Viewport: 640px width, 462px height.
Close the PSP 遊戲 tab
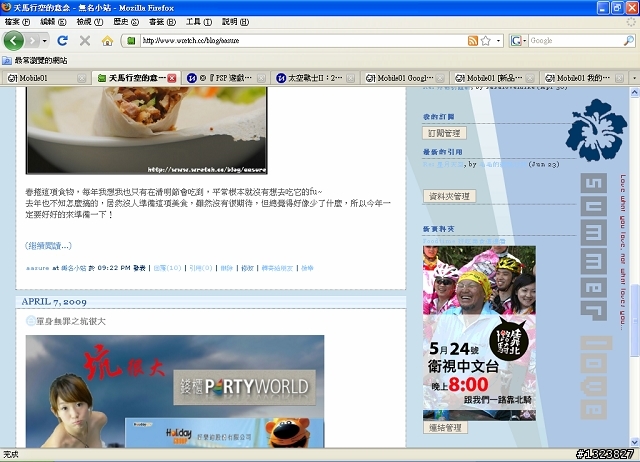262,78
